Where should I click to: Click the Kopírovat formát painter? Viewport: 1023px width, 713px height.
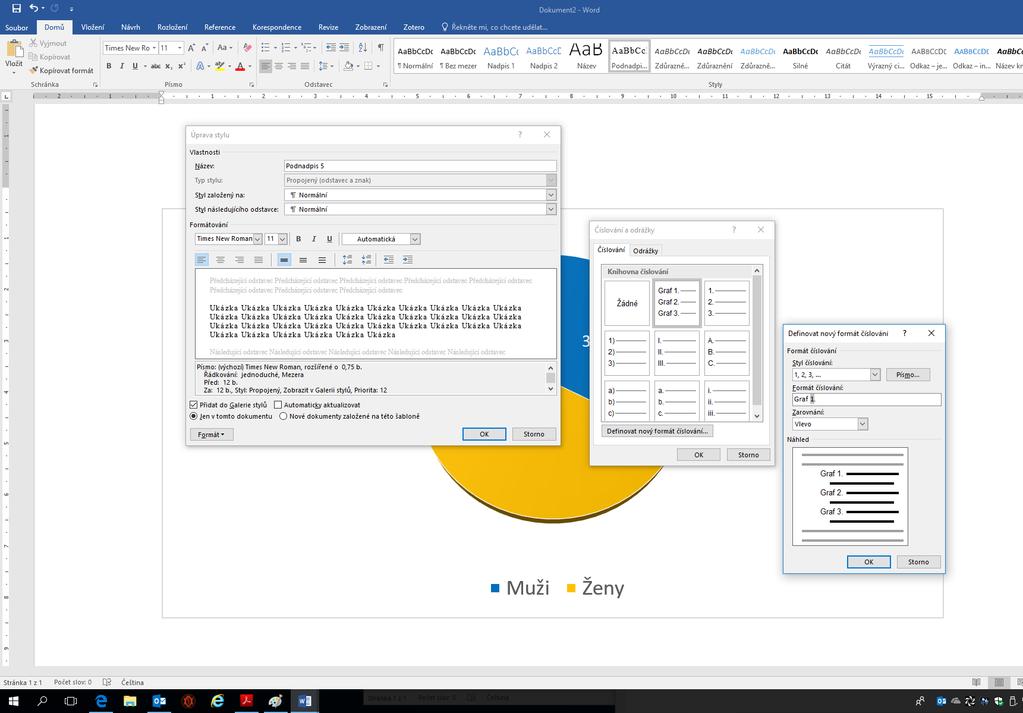pyautogui.click(x=61, y=70)
